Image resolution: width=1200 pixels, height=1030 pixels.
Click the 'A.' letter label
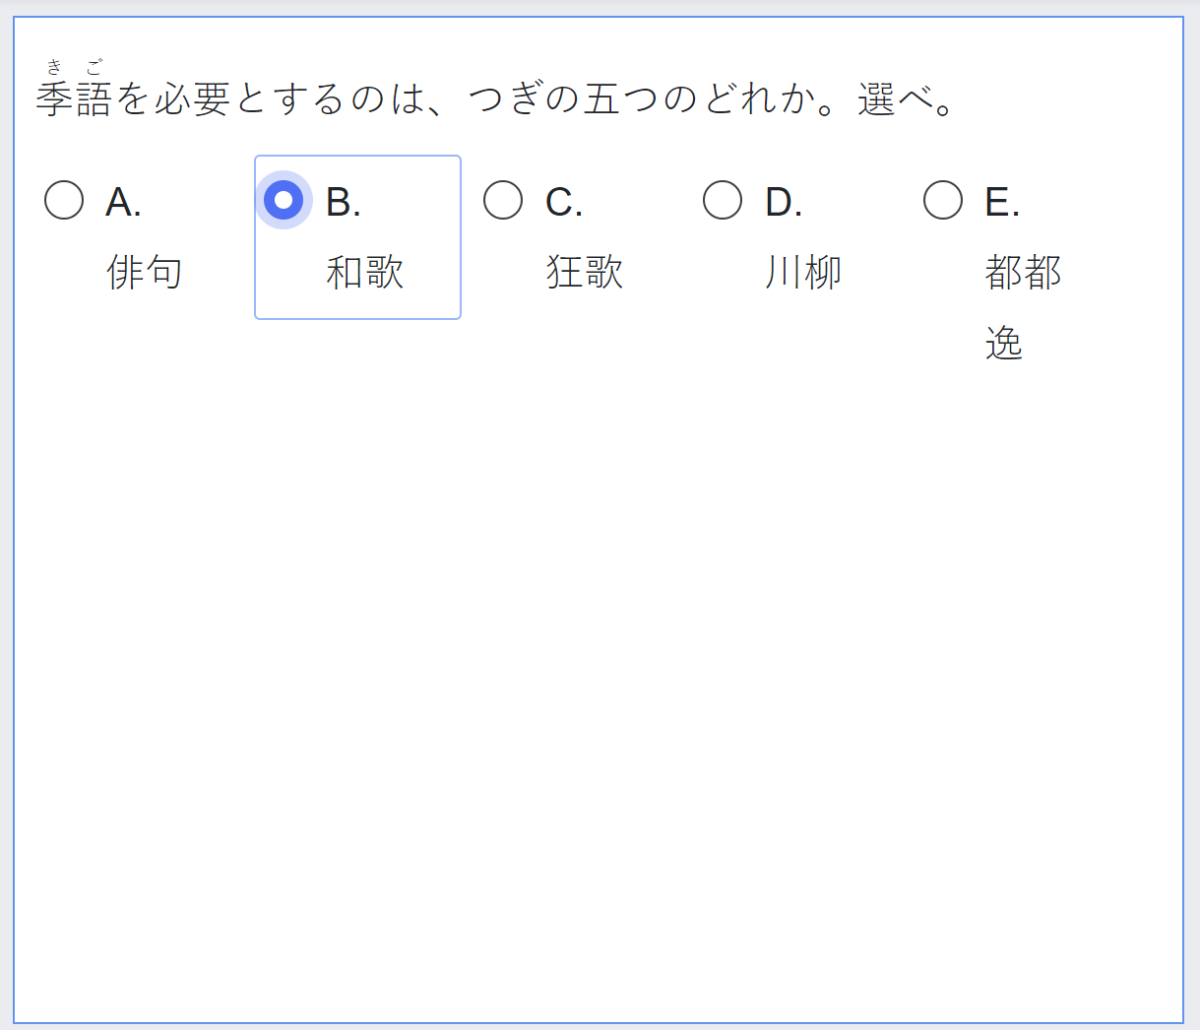[123, 203]
